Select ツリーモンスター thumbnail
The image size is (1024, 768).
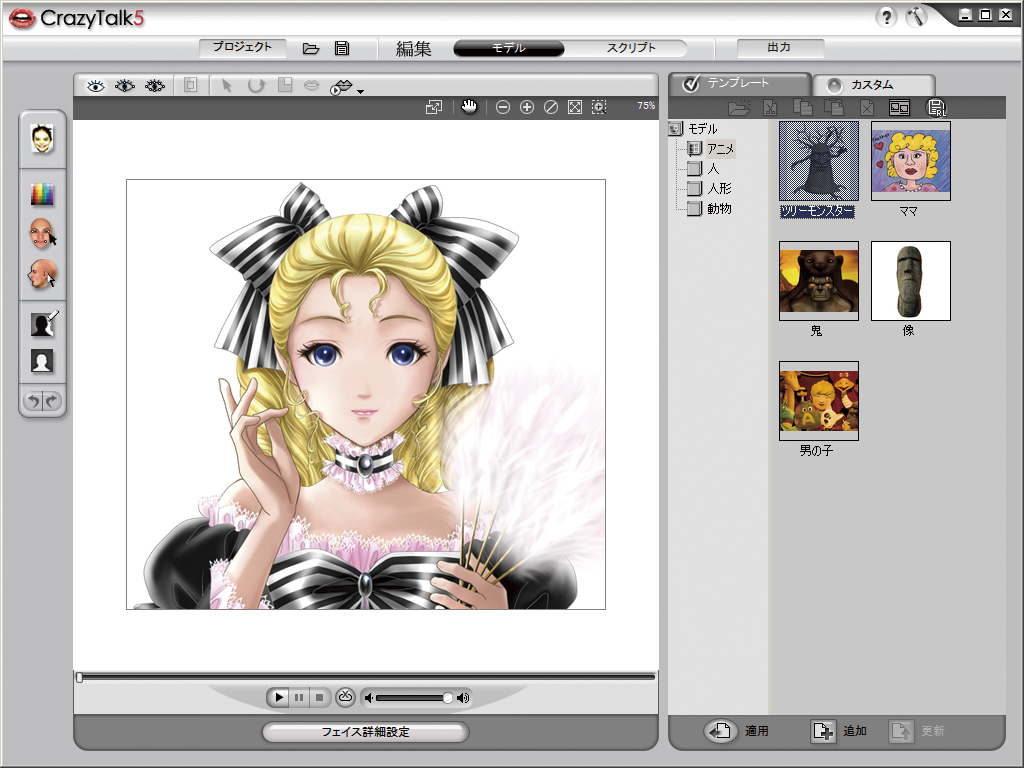pyautogui.click(x=819, y=161)
